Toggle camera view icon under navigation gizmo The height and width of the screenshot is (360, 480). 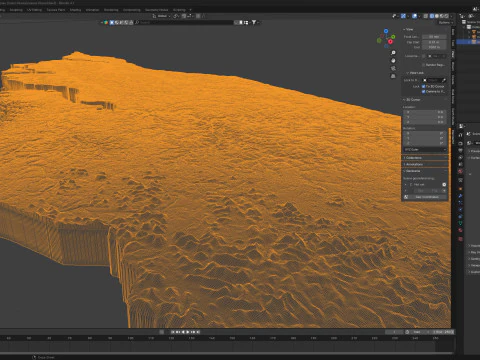[393, 68]
